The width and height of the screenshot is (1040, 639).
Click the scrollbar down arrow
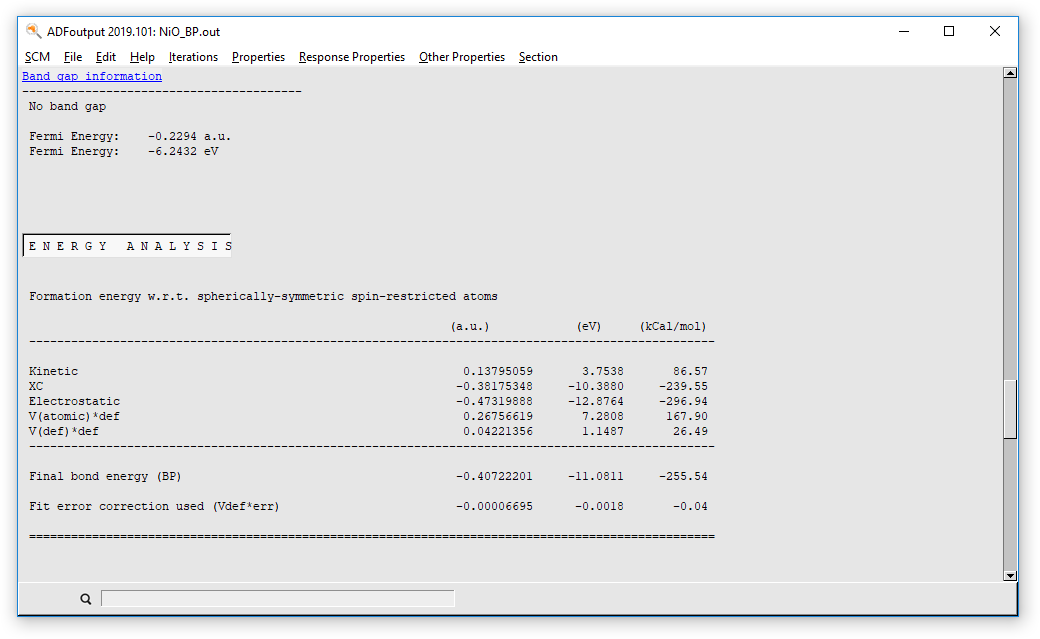click(x=1010, y=576)
